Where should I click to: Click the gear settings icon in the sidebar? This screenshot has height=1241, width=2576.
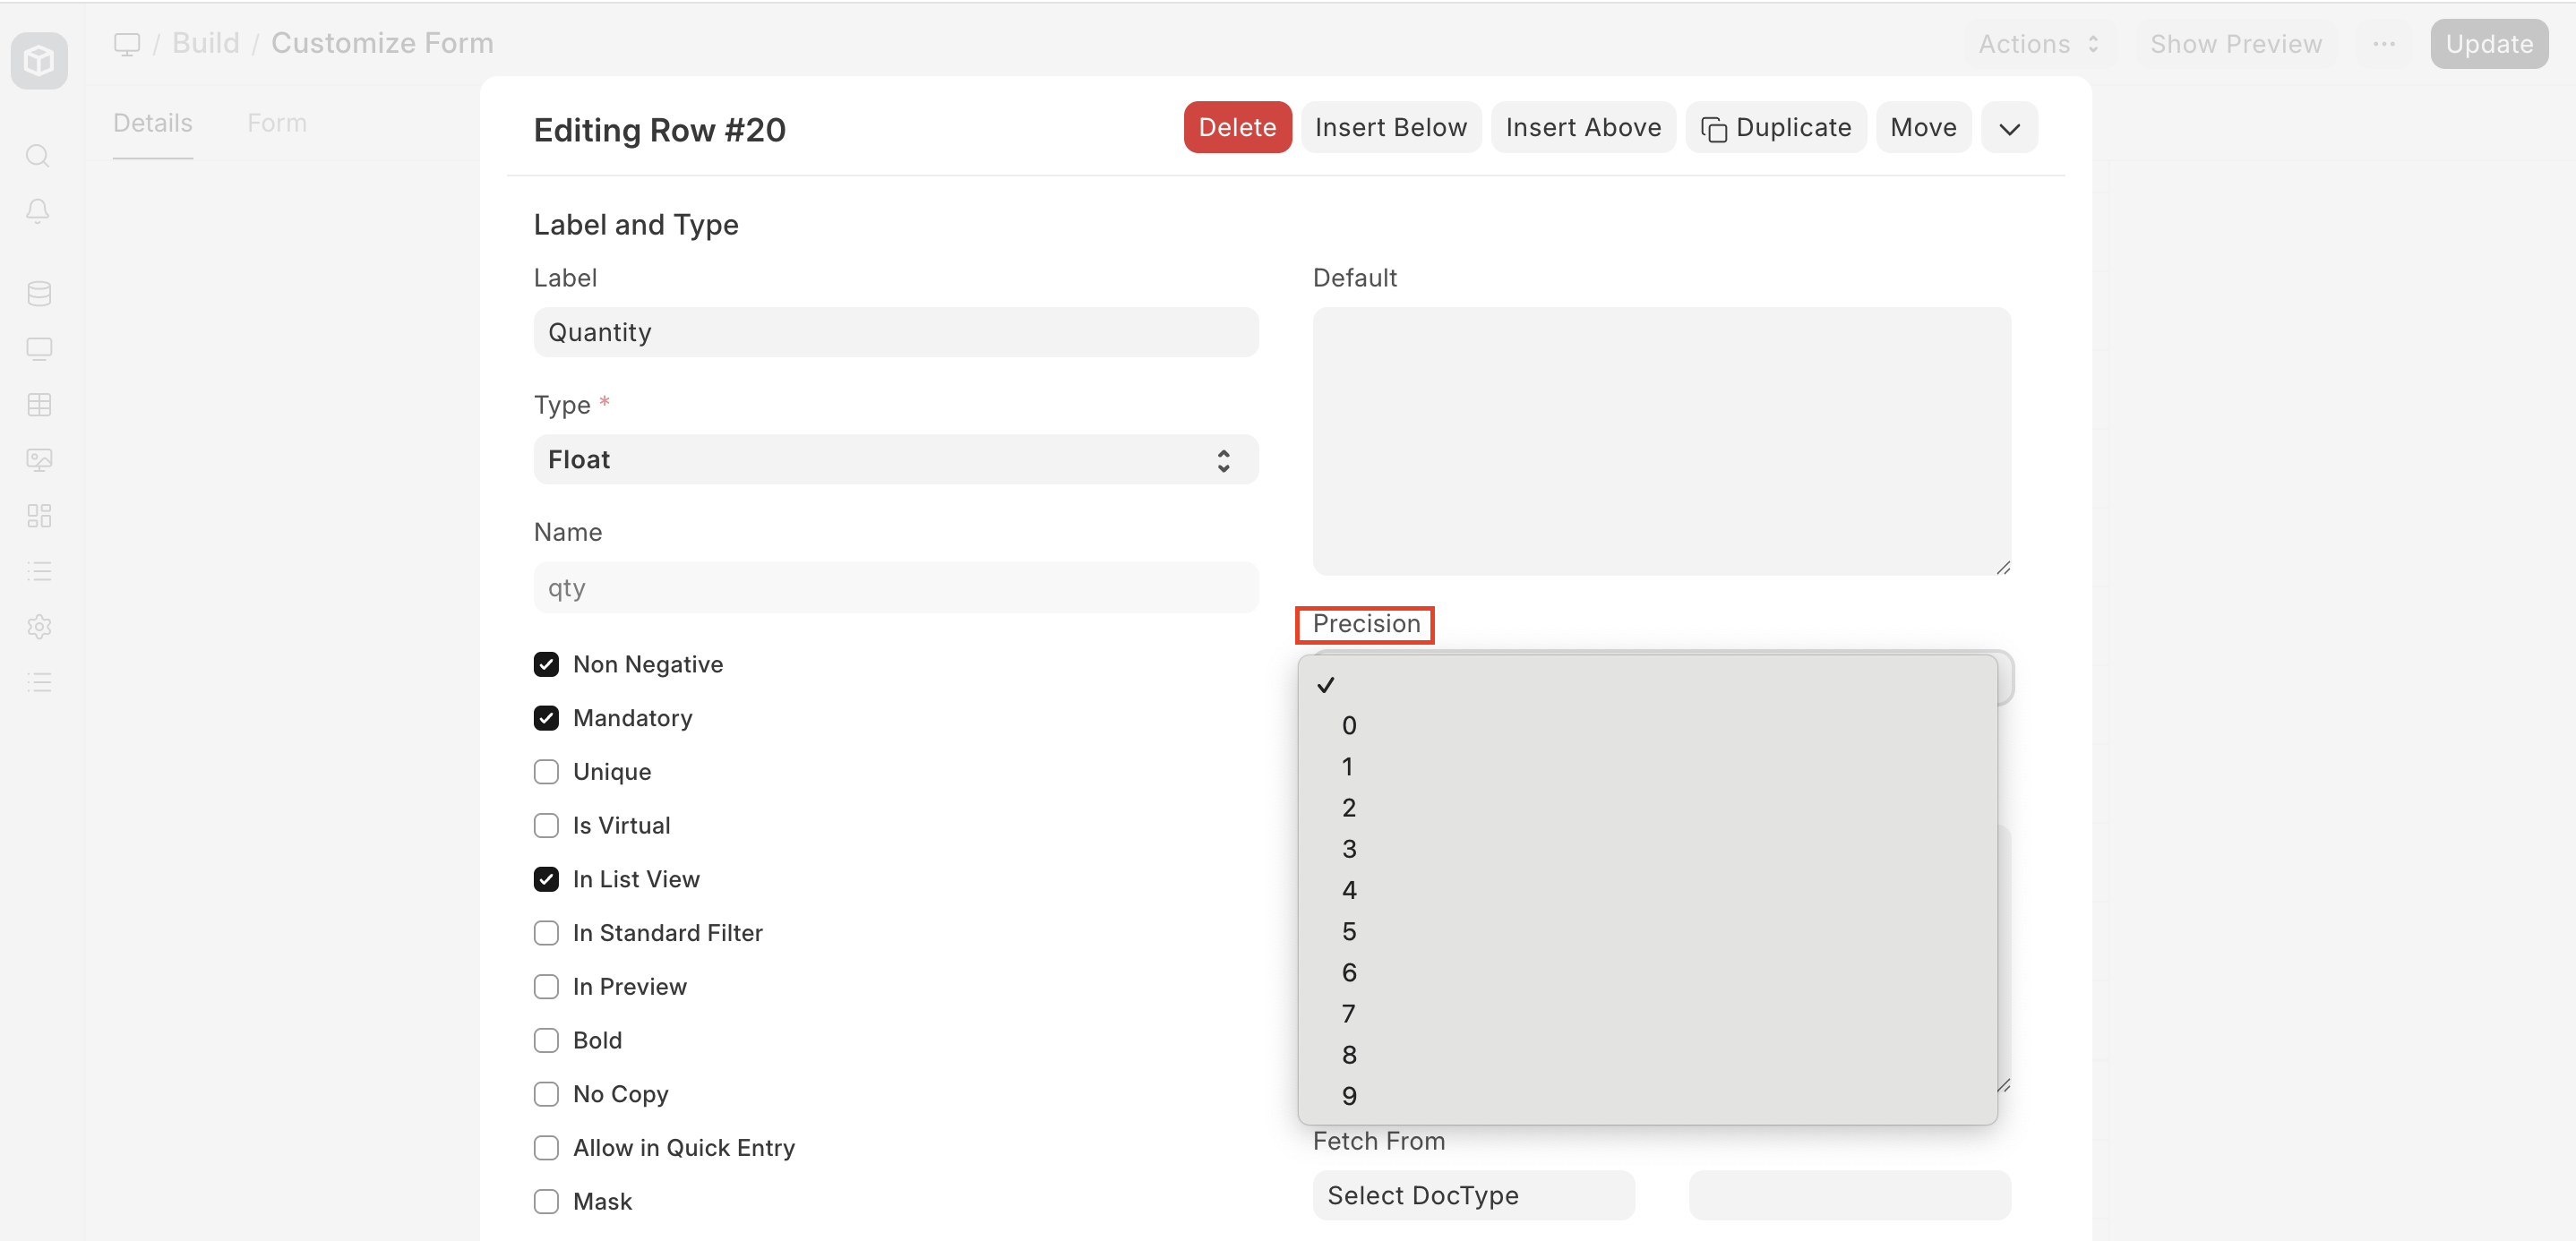coord(39,627)
